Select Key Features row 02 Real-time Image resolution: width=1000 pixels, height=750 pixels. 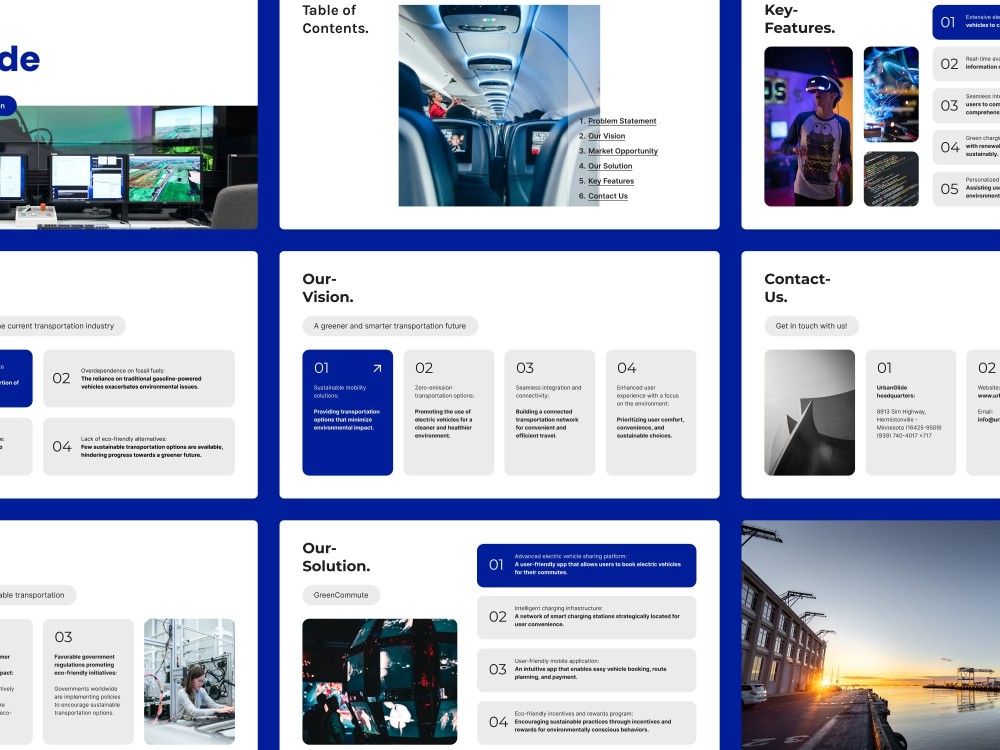[966, 64]
